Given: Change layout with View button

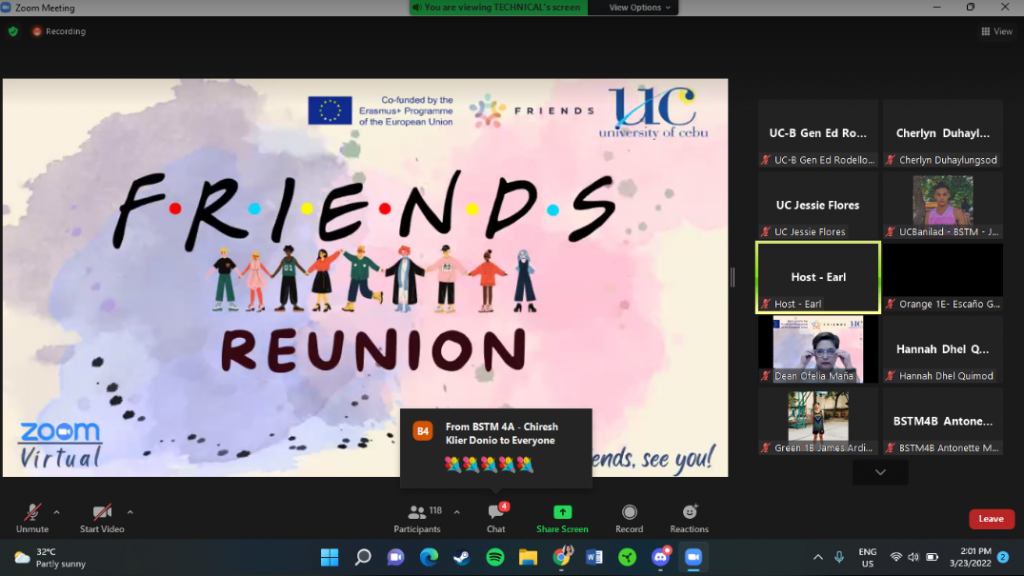Looking at the screenshot, I should [997, 31].
